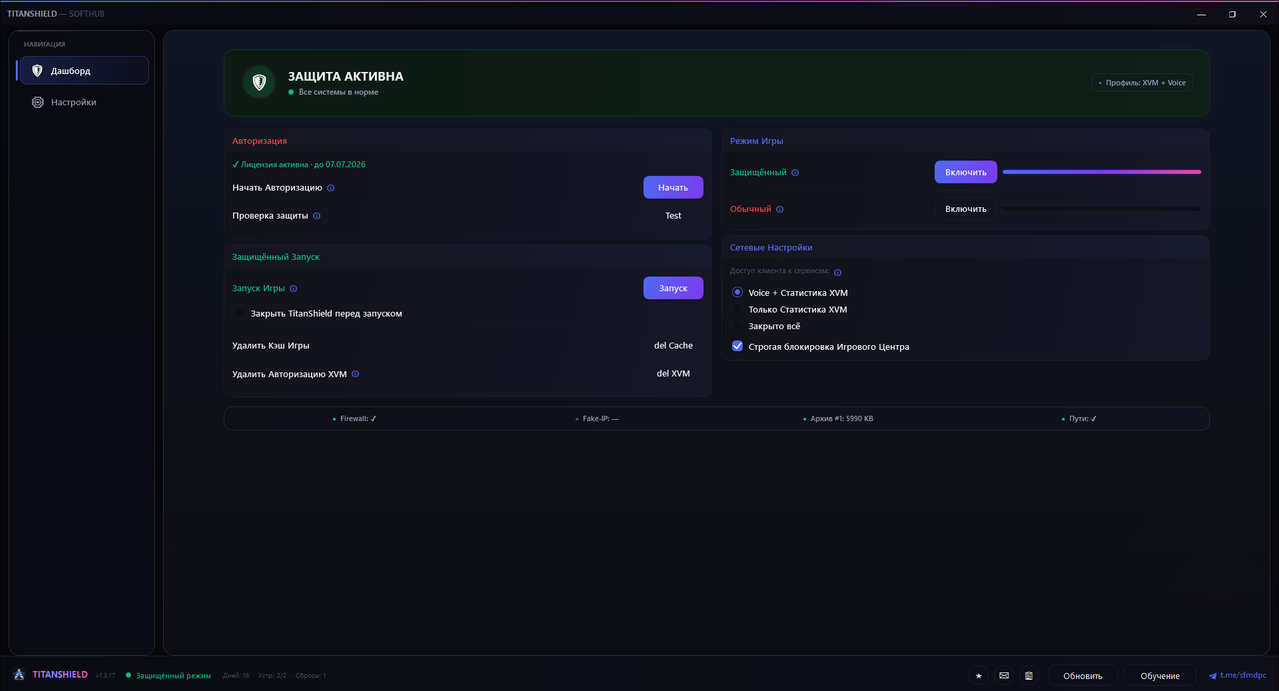The width and height of the screenshot is (1279, 691).
Task: Click info icon beside Проверка защиты
Action: (x=317, y=216)
